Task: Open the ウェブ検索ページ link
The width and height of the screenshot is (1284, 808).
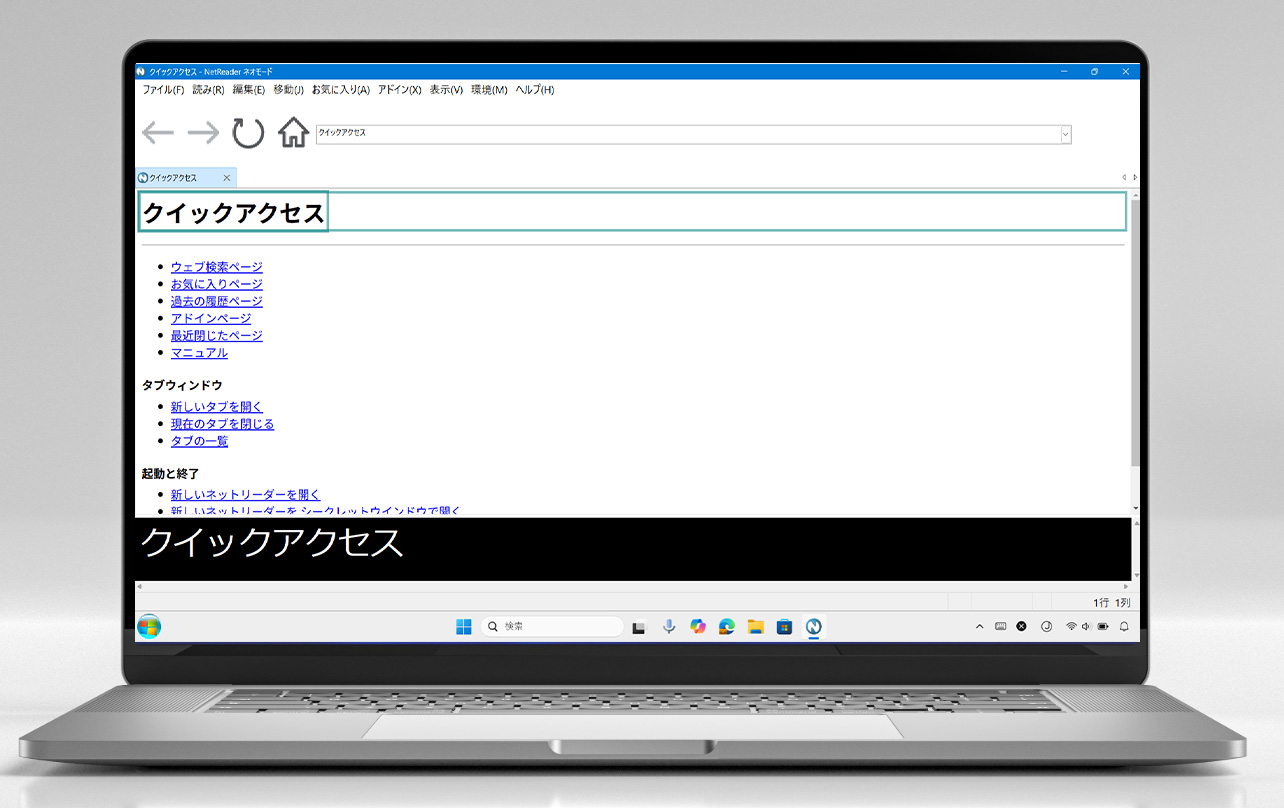Action: 216,266
